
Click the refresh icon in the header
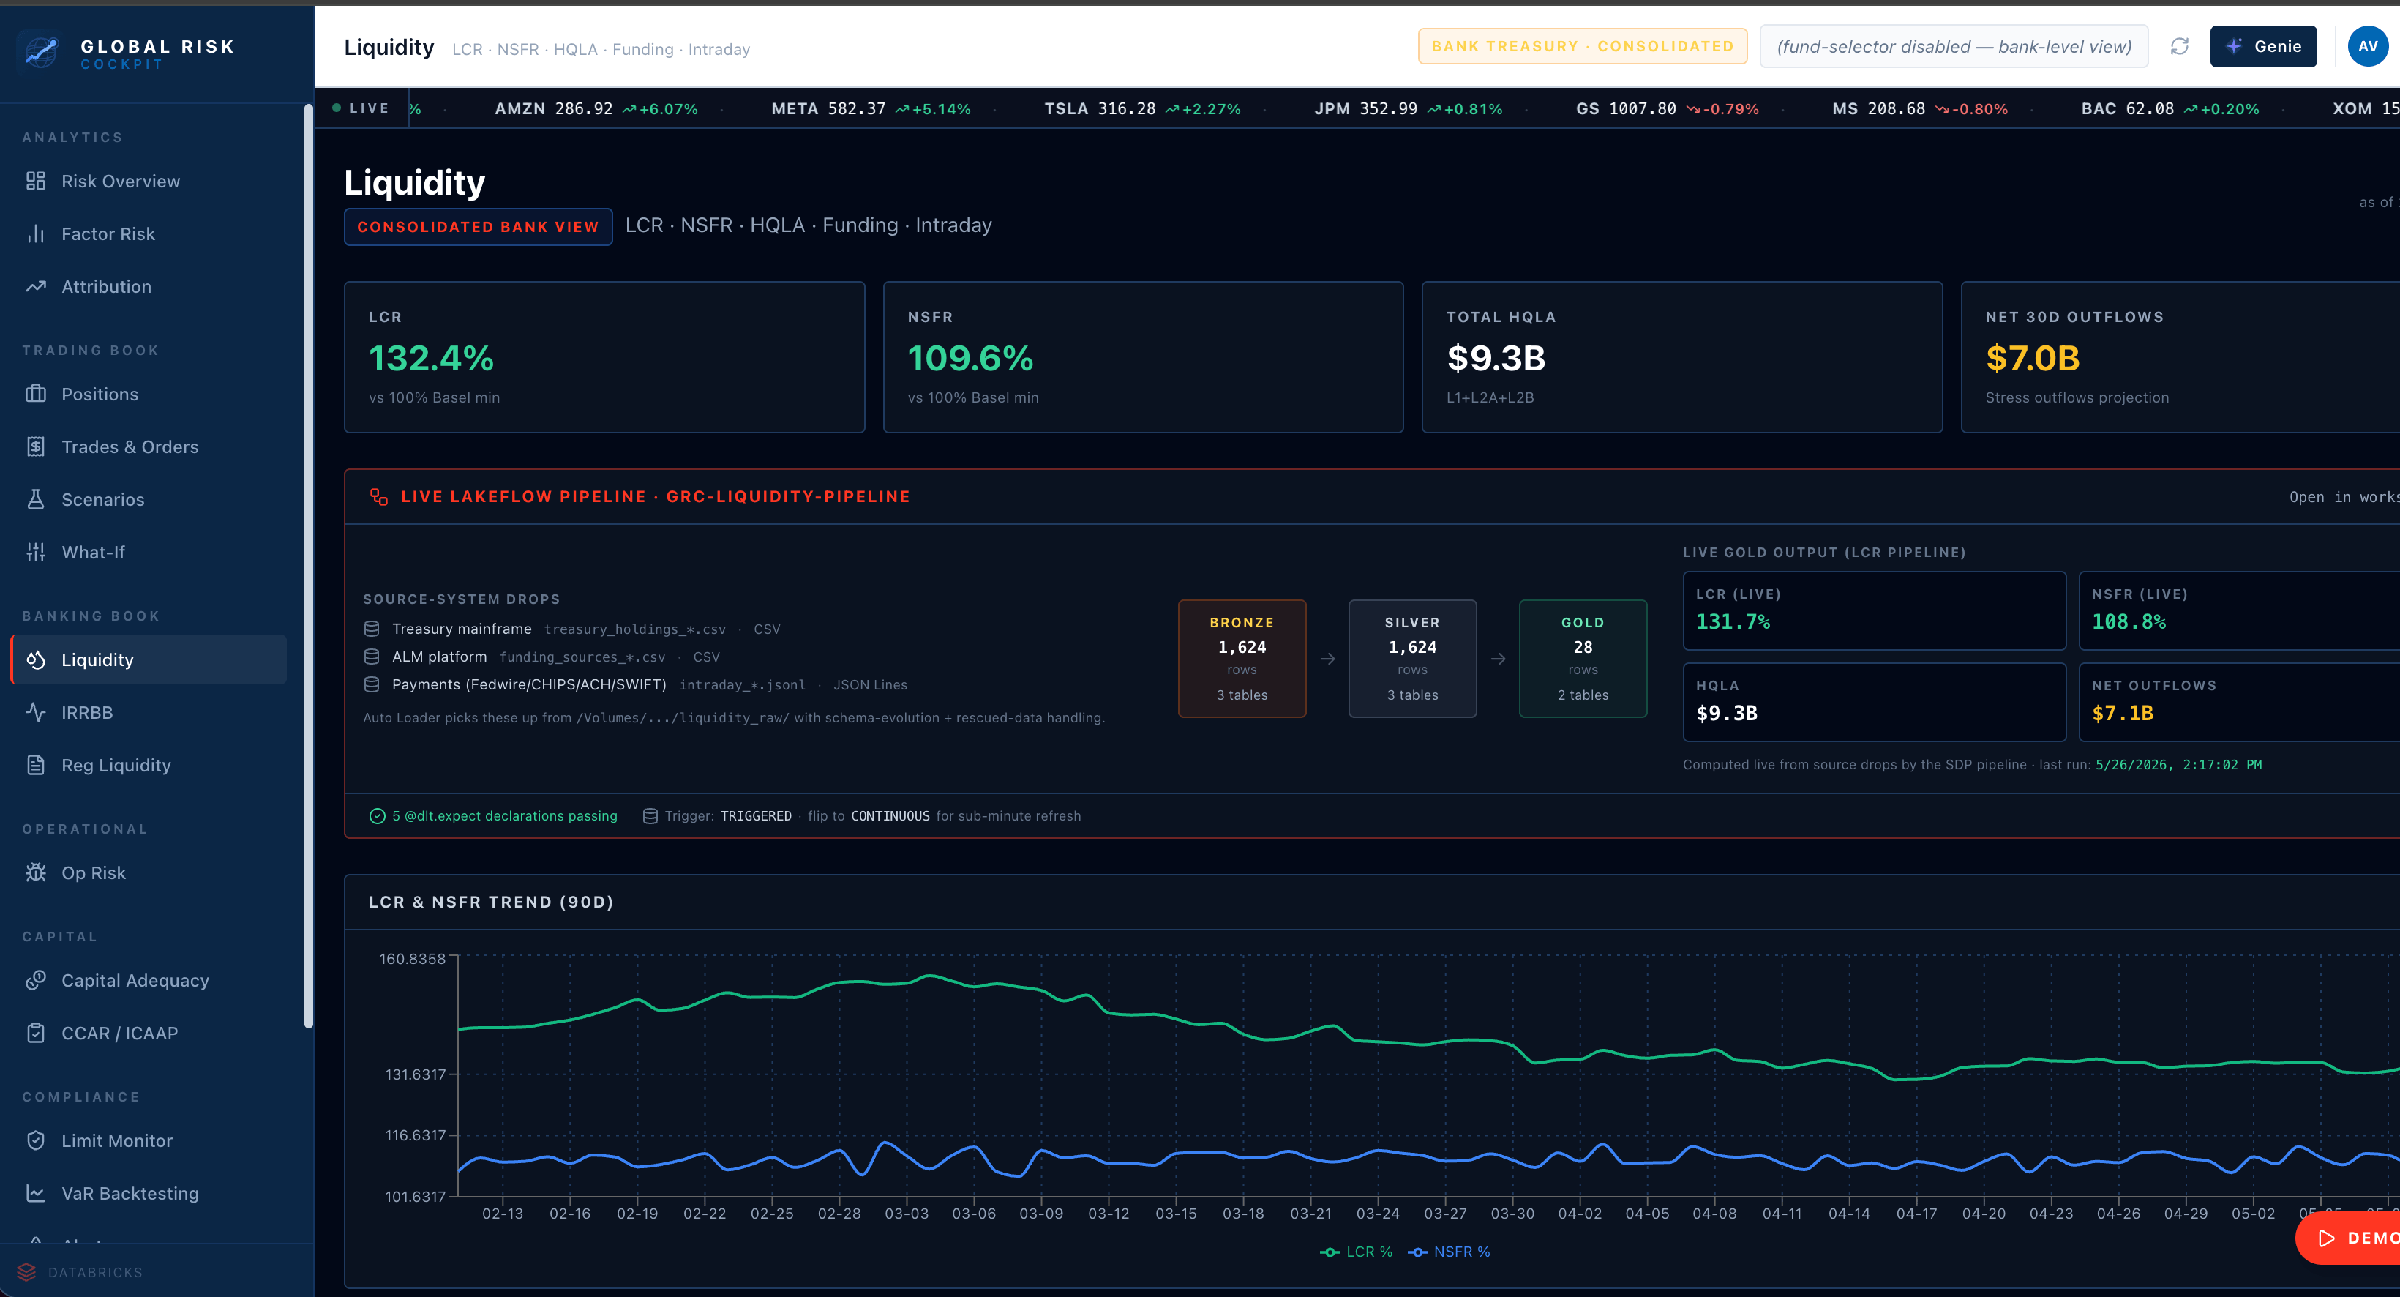2180,46
